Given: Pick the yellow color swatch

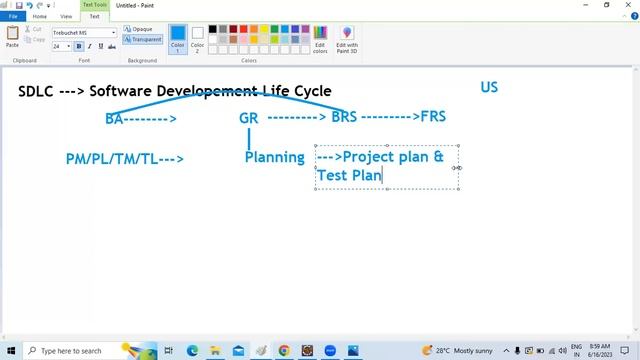Looking at the screenshot, I should pyautogui.click(x=264, y=29).
